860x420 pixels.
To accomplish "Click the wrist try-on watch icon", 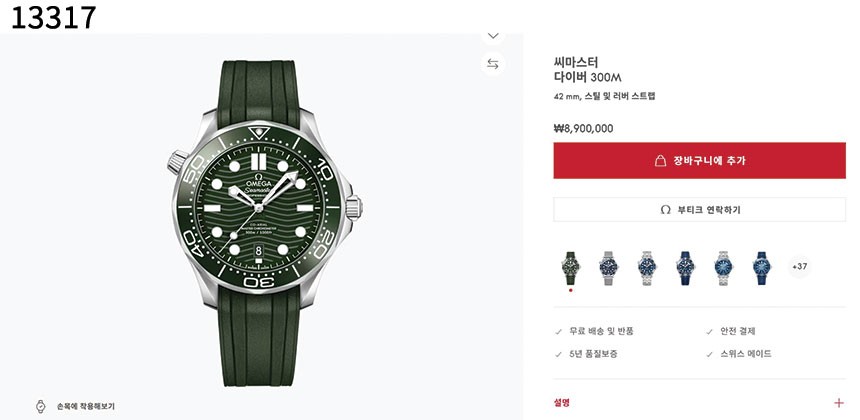I will pyautogui.click(x=41, y=406).
